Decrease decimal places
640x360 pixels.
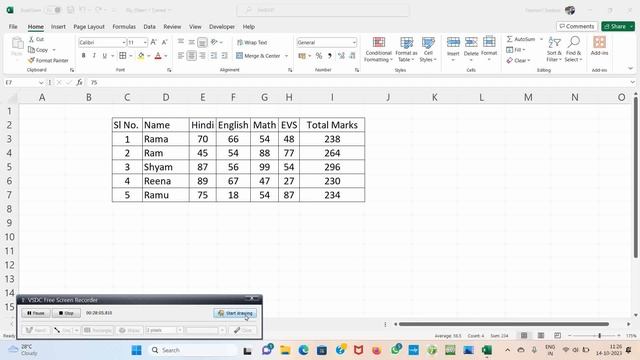(352, 56)
